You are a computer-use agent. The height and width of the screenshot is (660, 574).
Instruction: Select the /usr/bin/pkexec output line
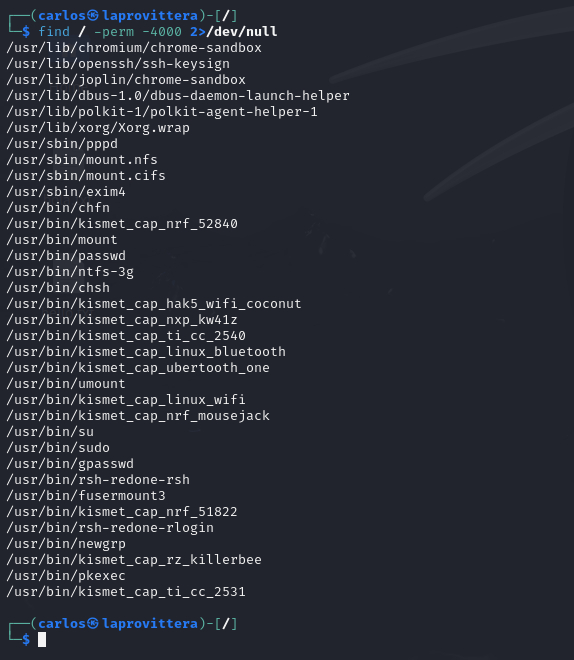click(66, 576)
